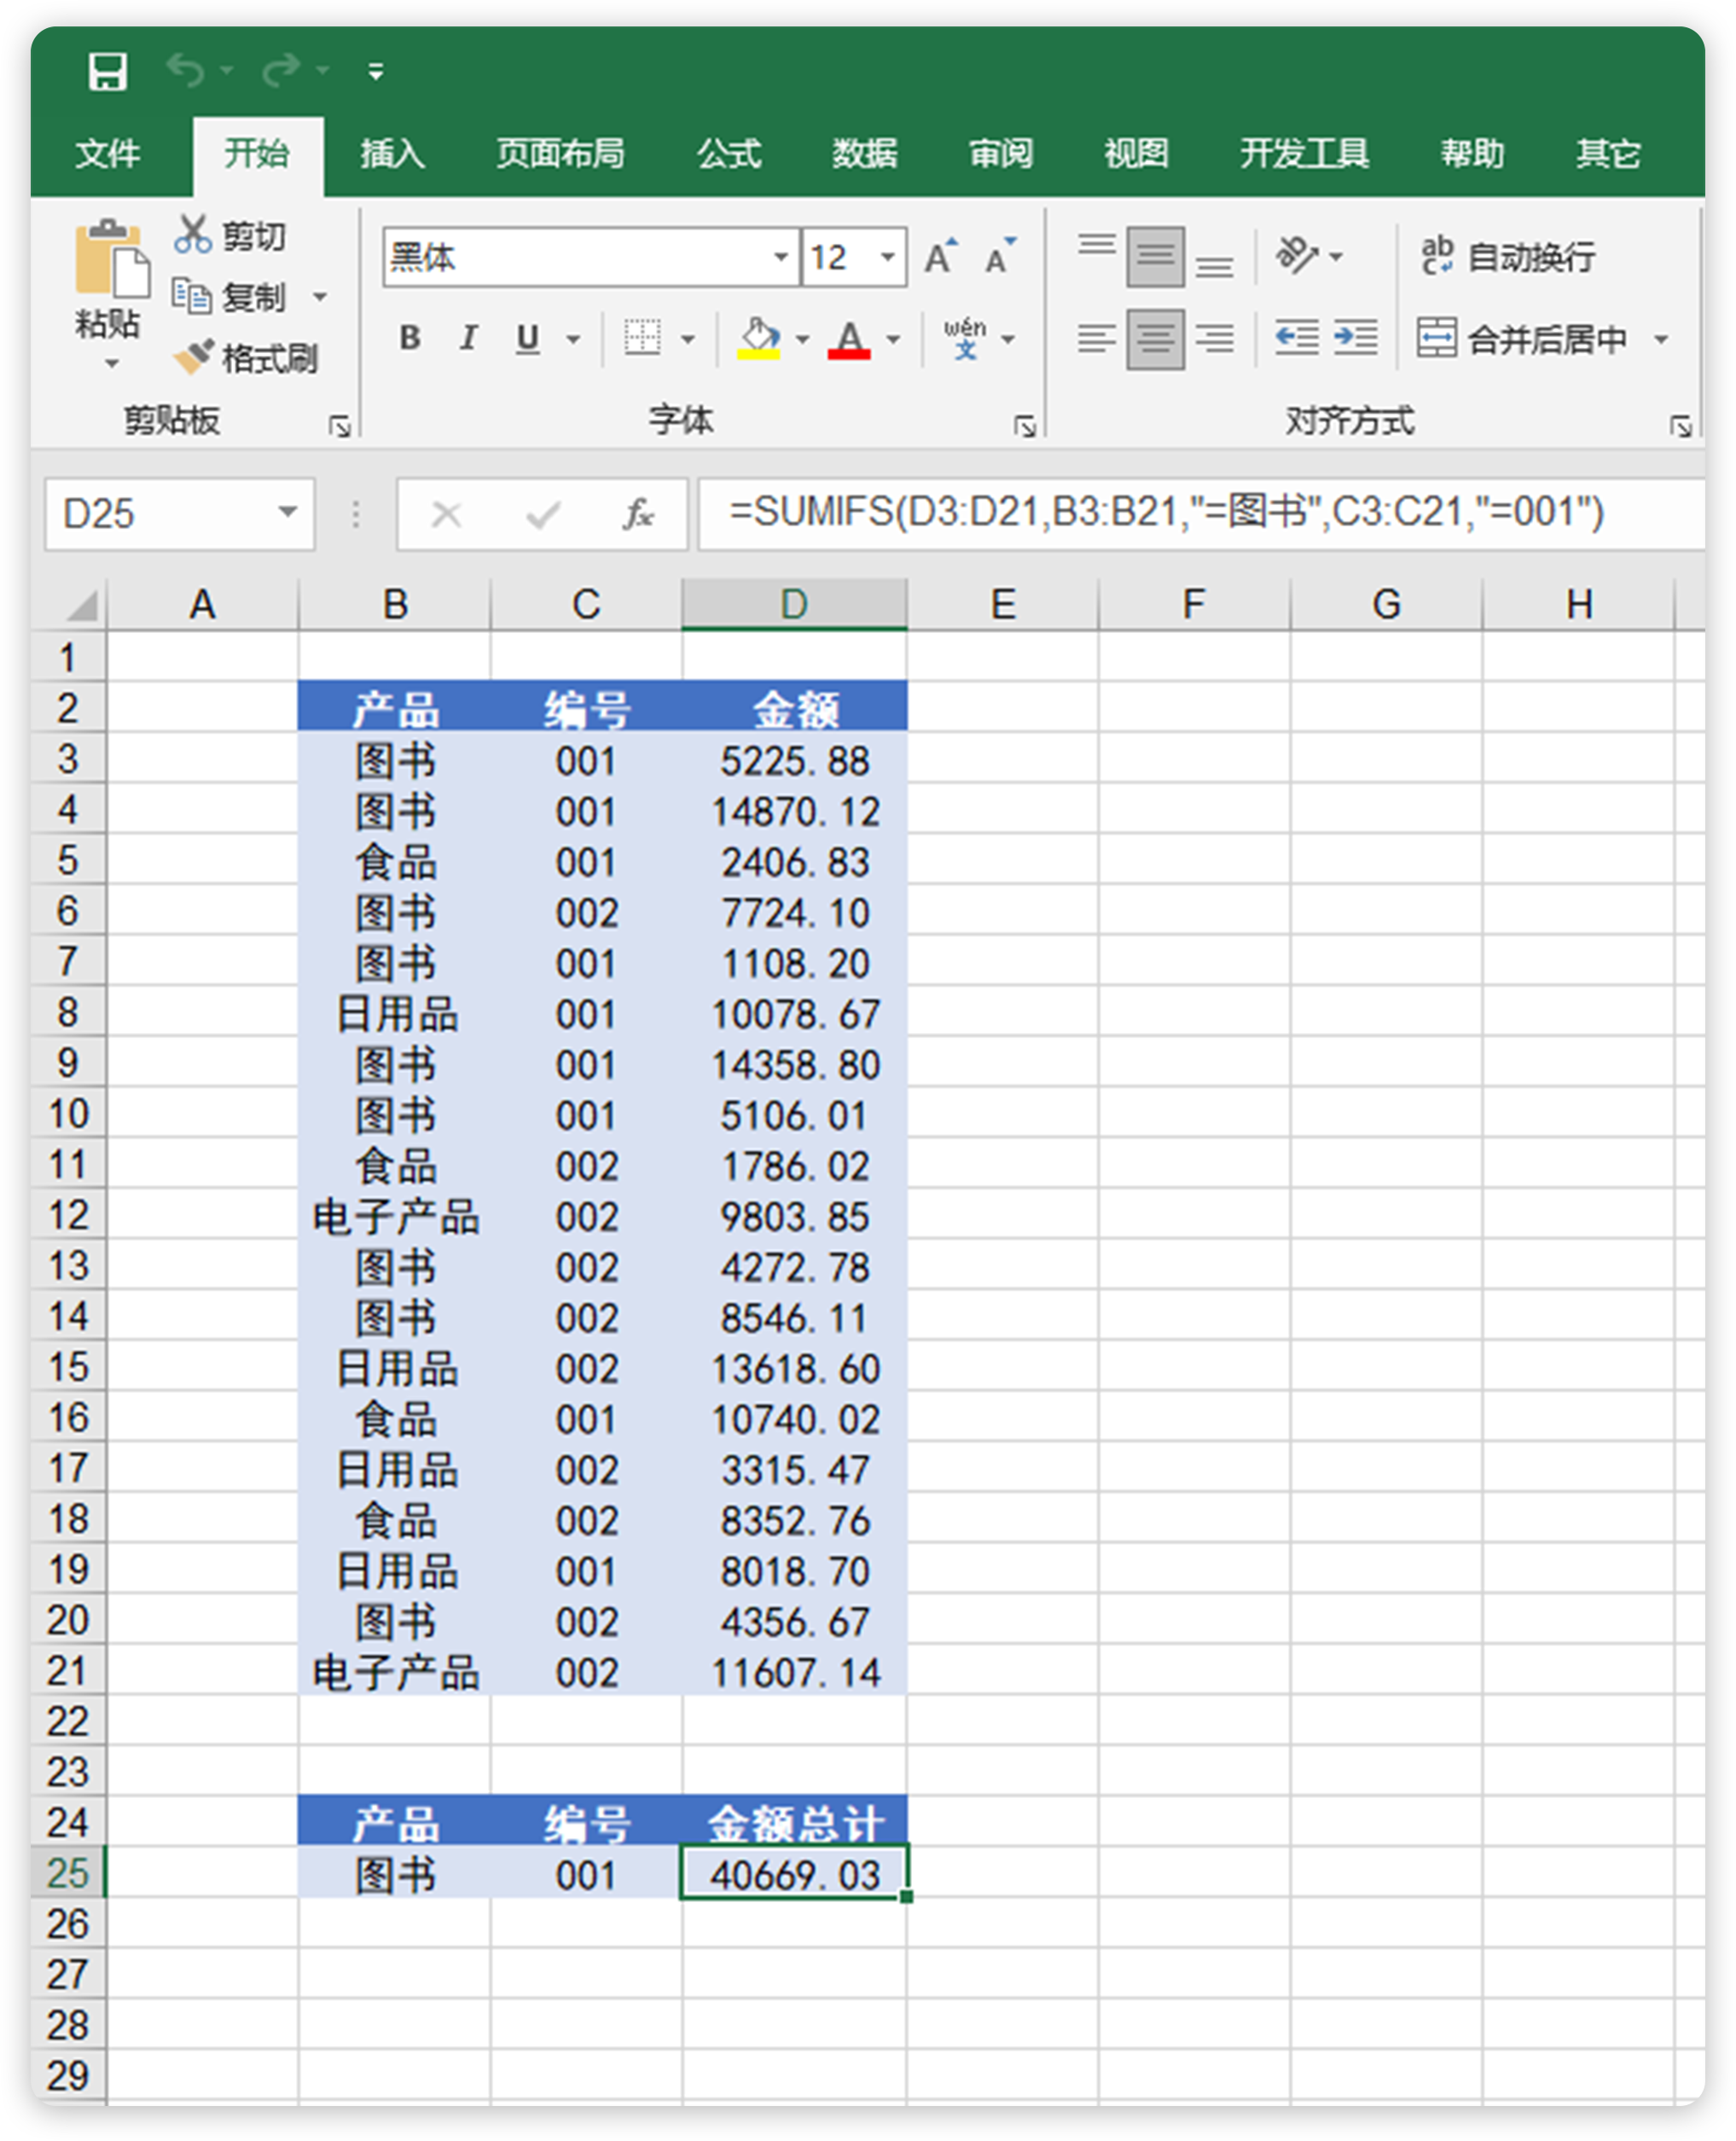Viewport: 1736px width, 2141px height.
Task: Apply Center alignment icon
Action: [x=1155, y=338]
